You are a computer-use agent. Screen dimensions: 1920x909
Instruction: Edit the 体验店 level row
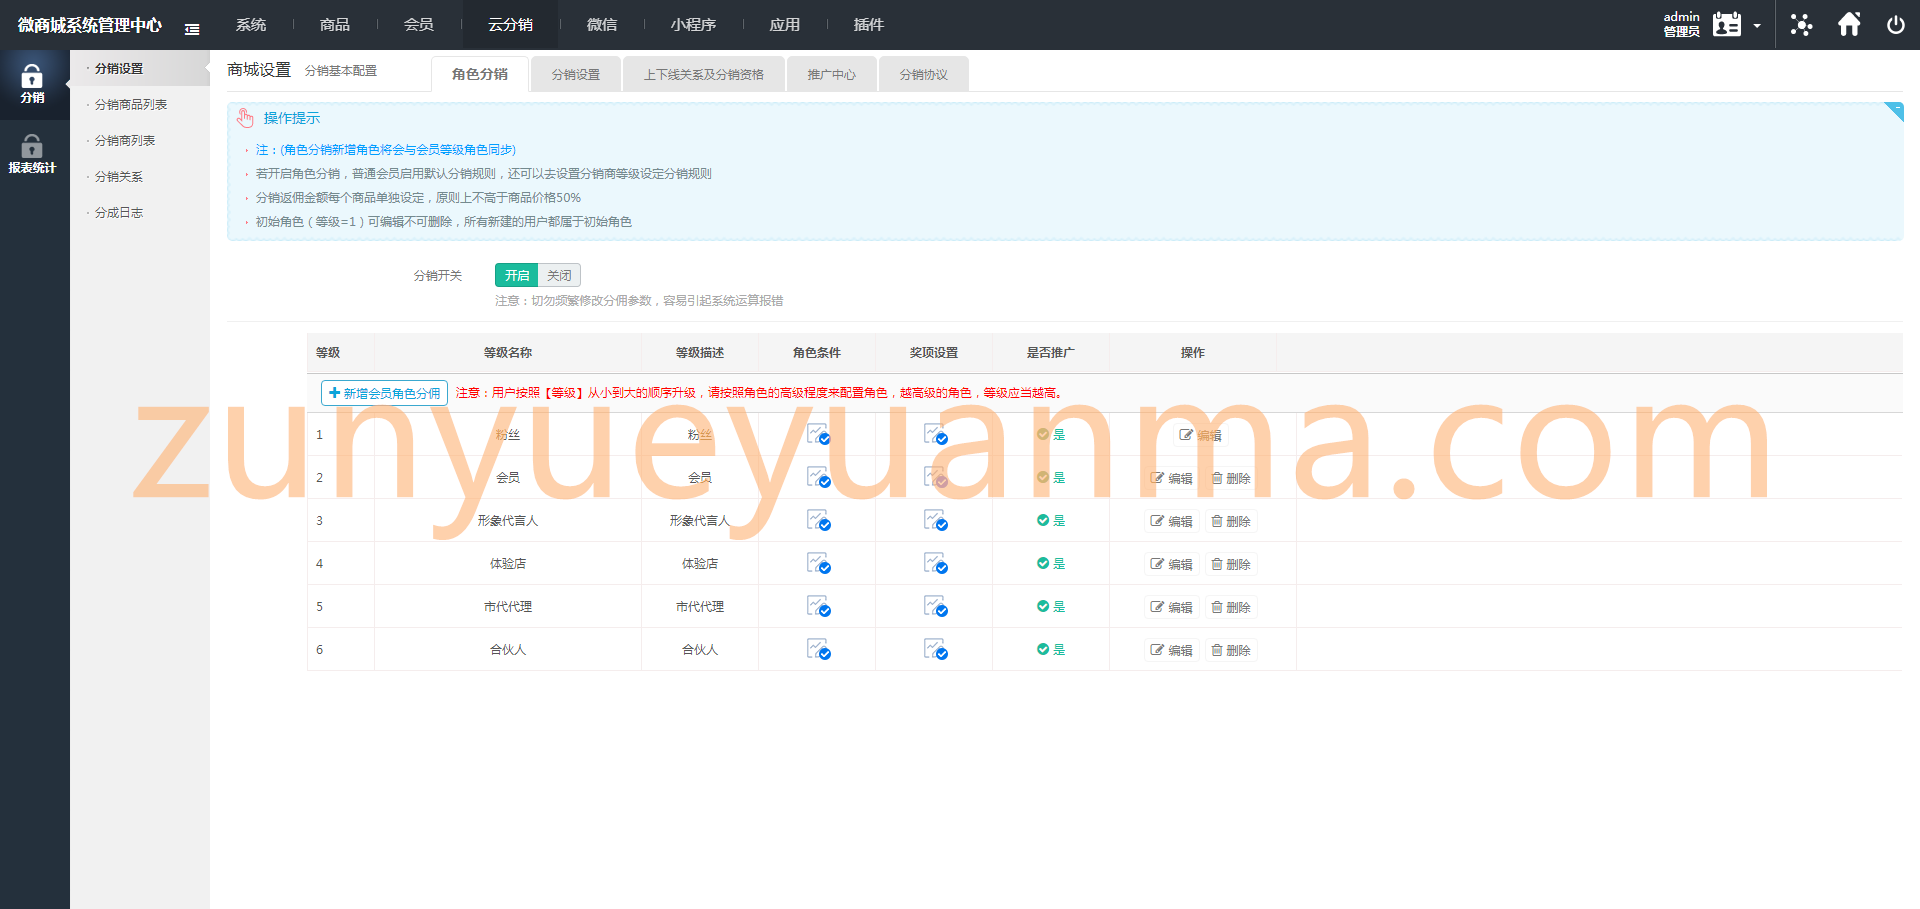(1171, 564)
